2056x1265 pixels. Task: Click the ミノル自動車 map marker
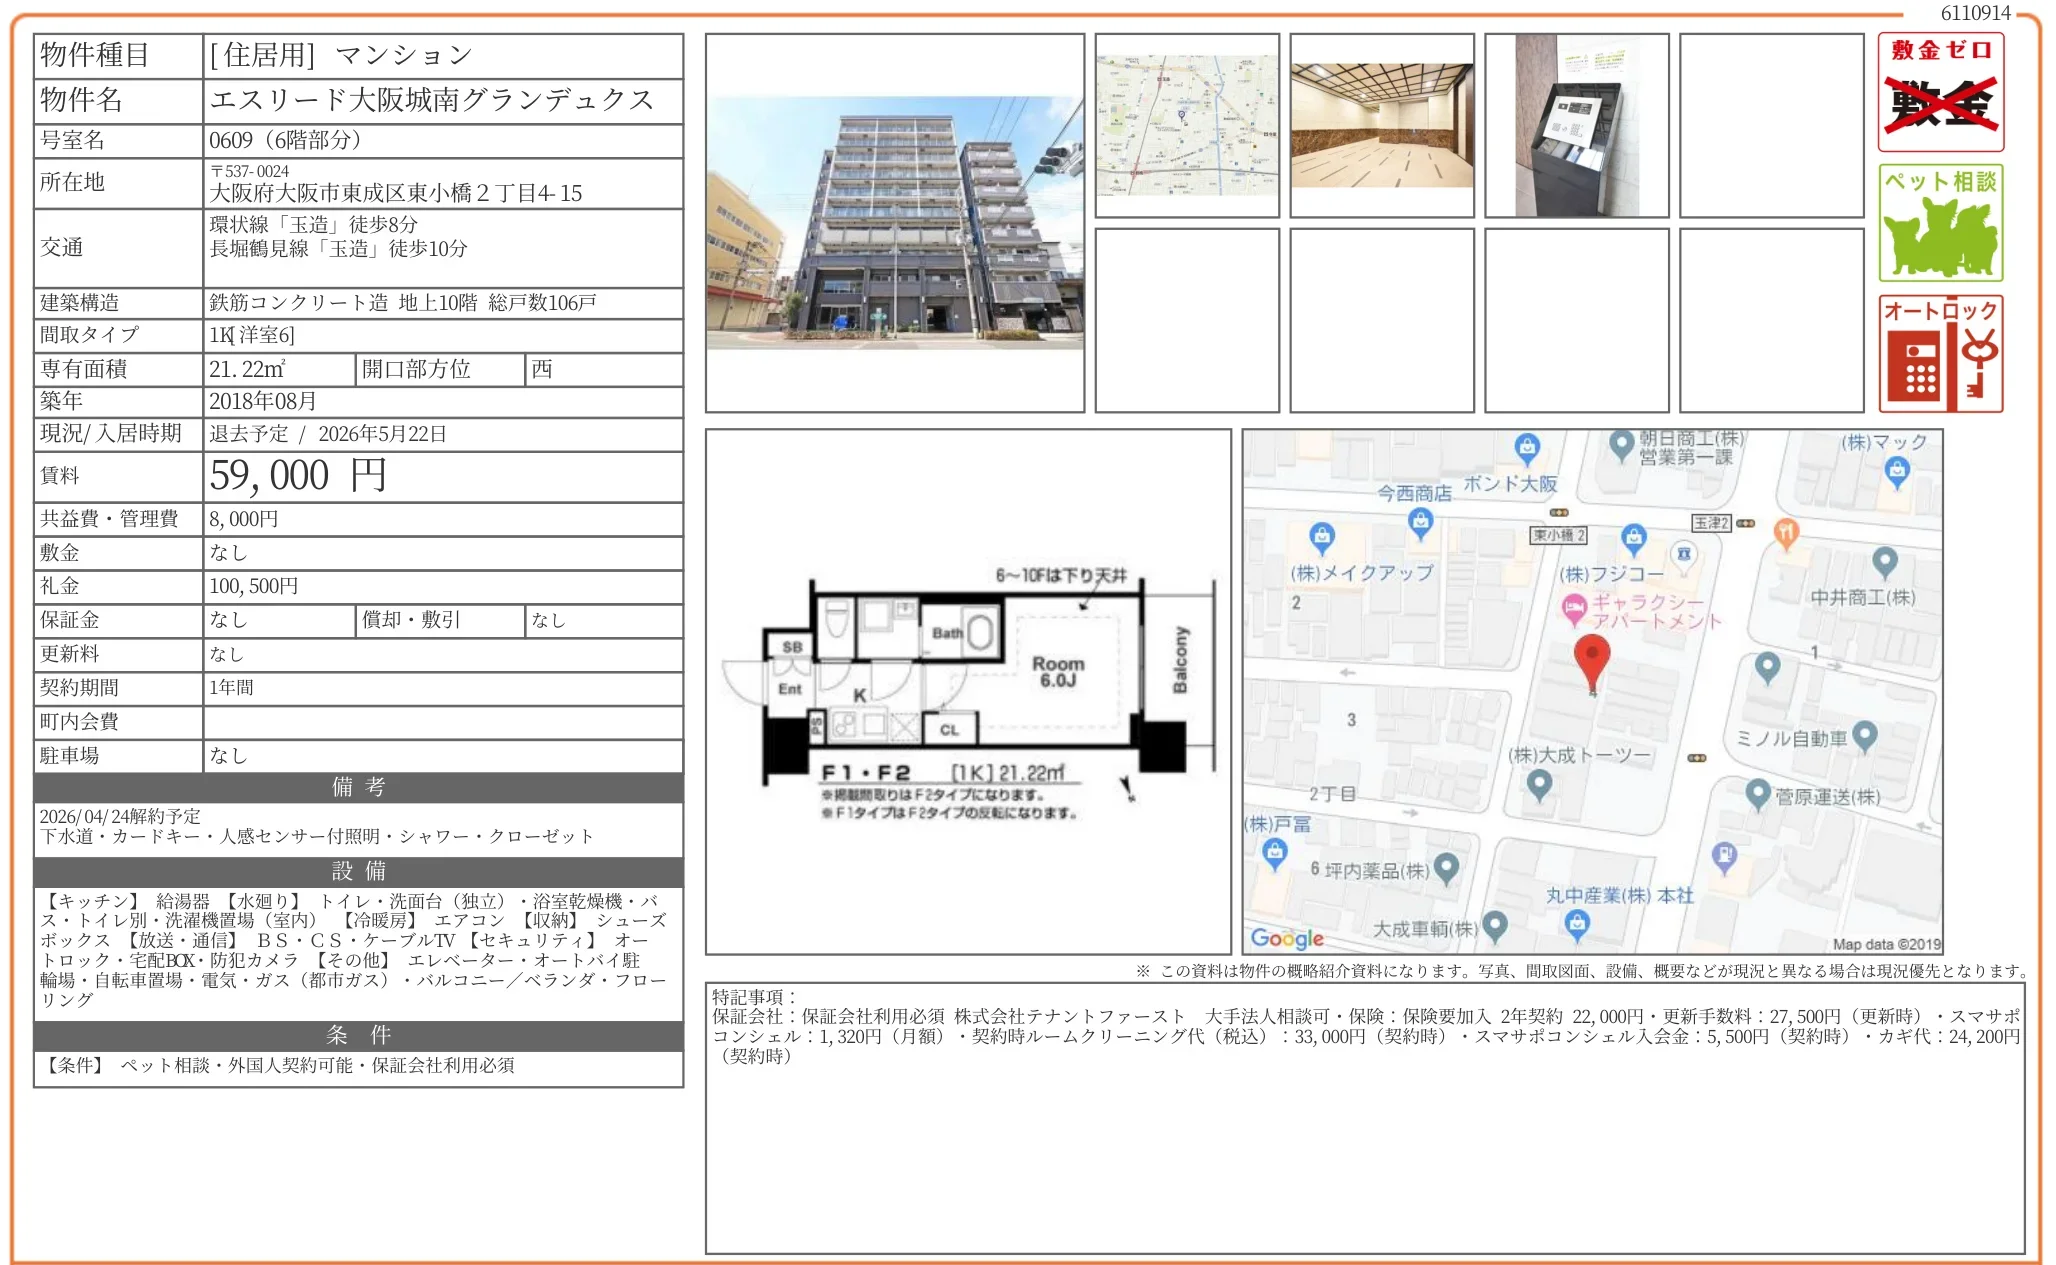[1864, 736]
